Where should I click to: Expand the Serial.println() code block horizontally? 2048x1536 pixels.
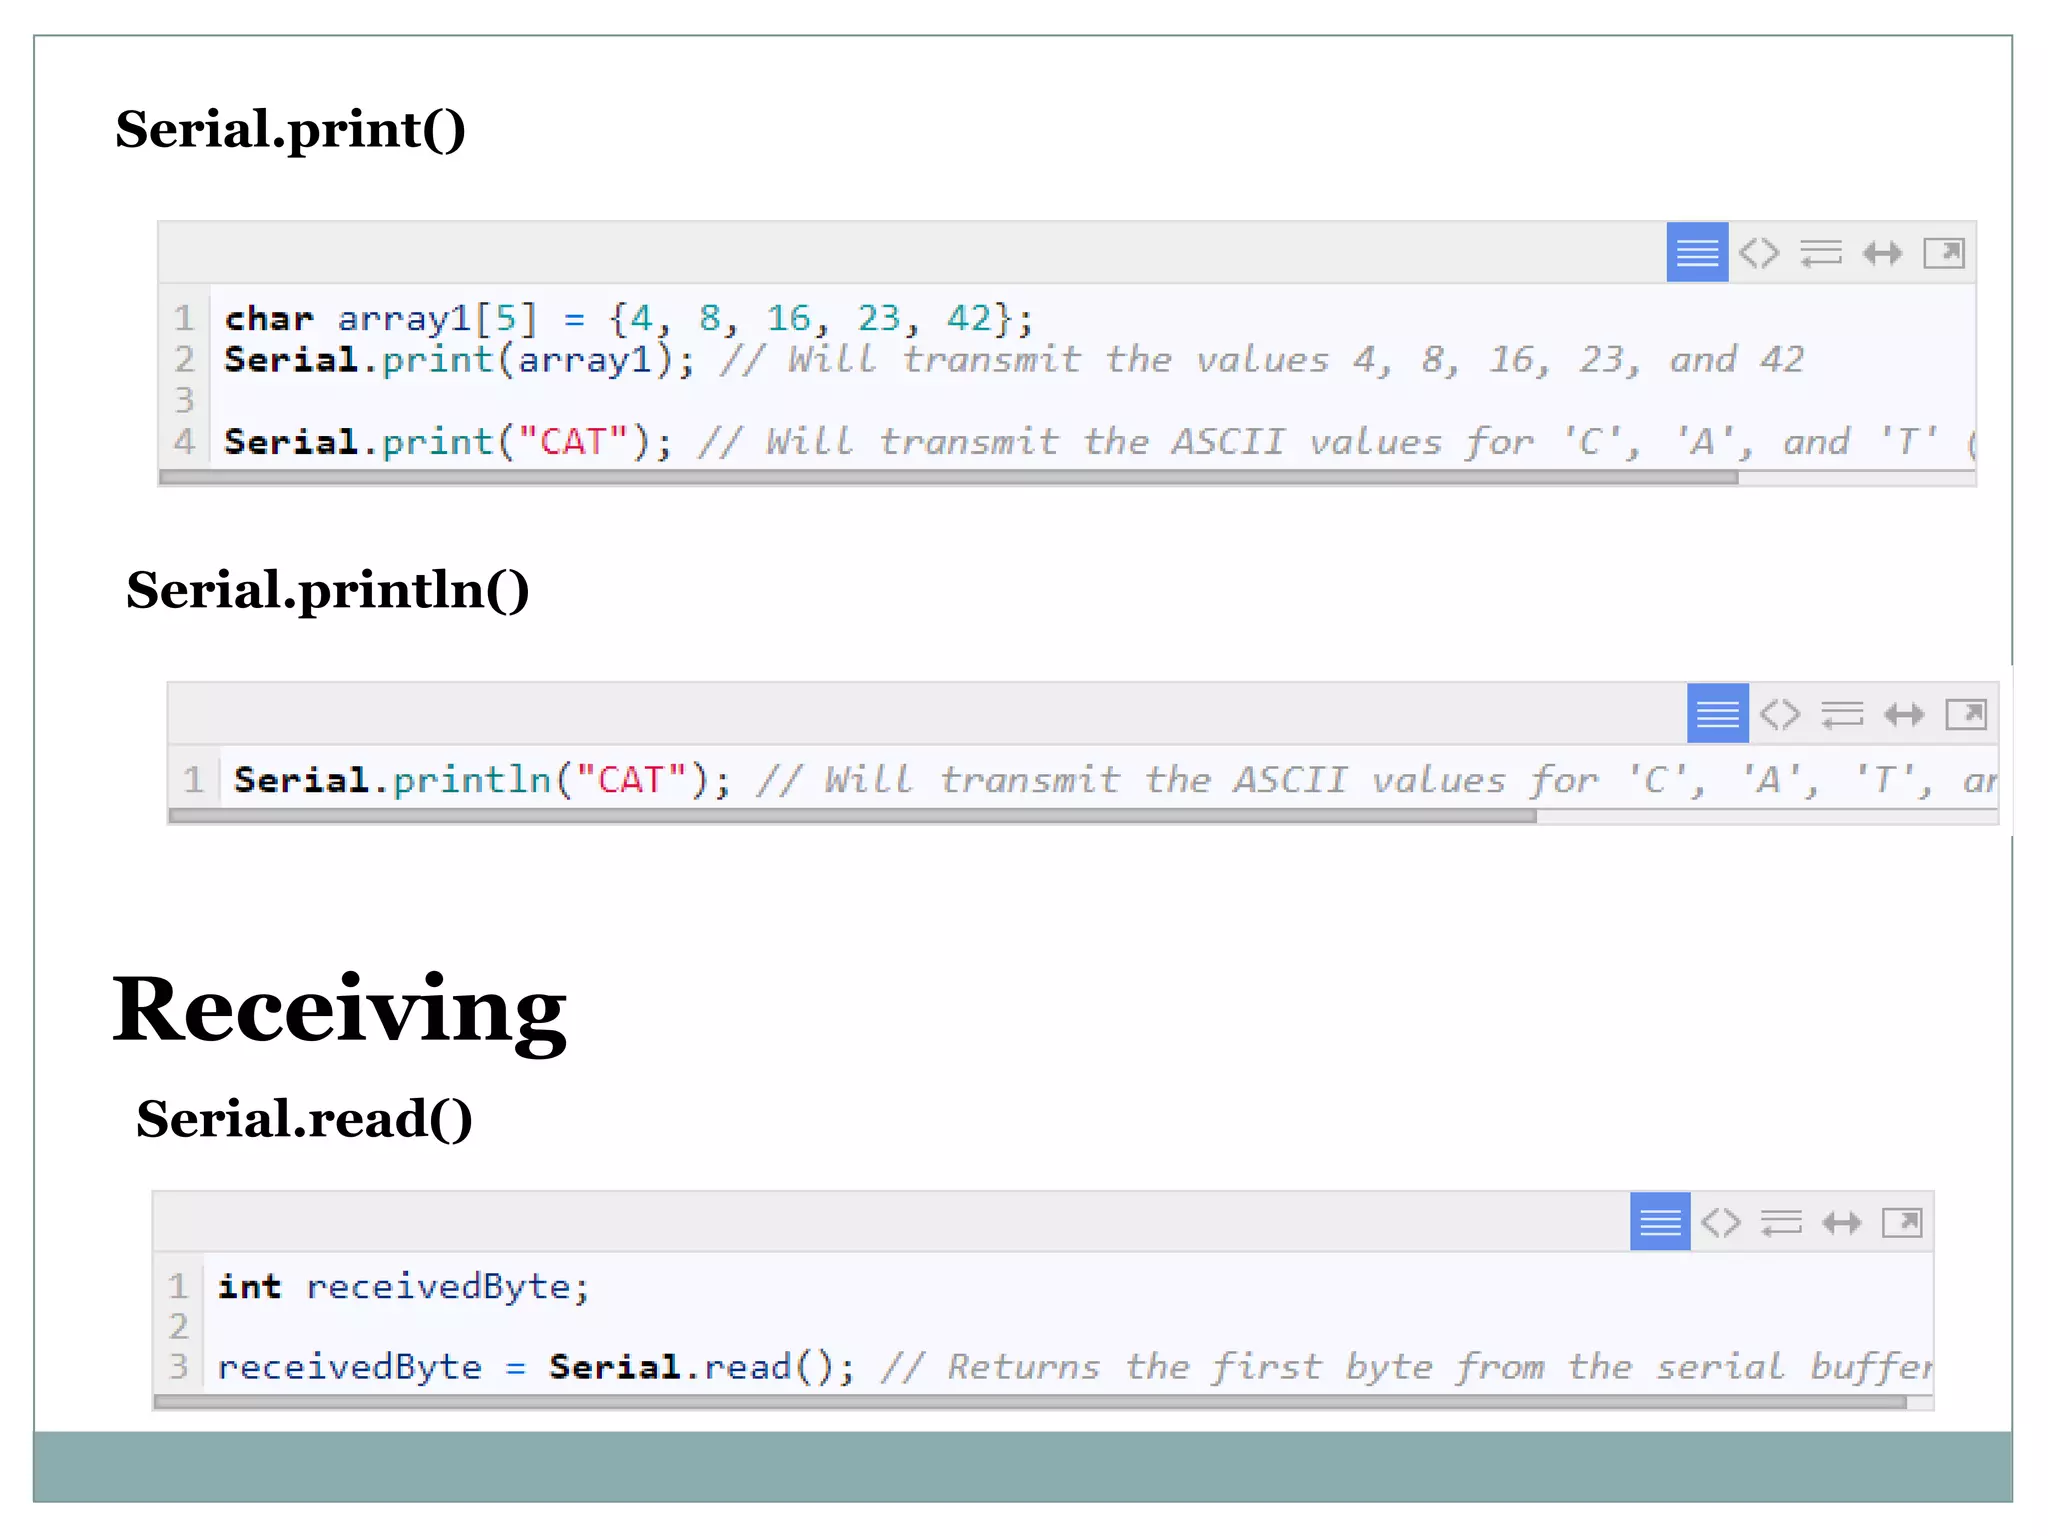[1904, 714]
